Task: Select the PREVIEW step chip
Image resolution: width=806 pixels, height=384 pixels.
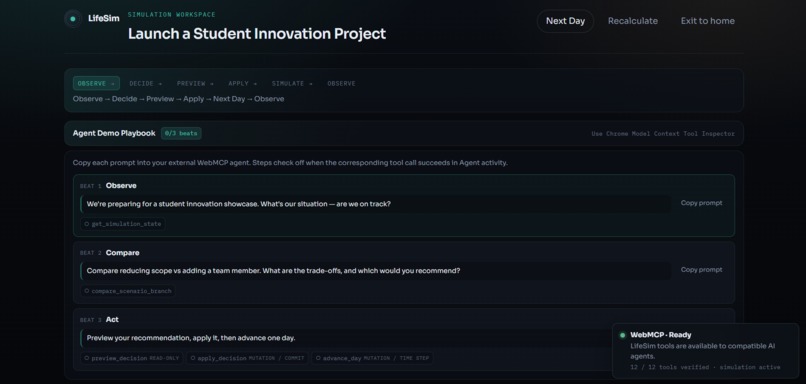Action: point(195,83)
